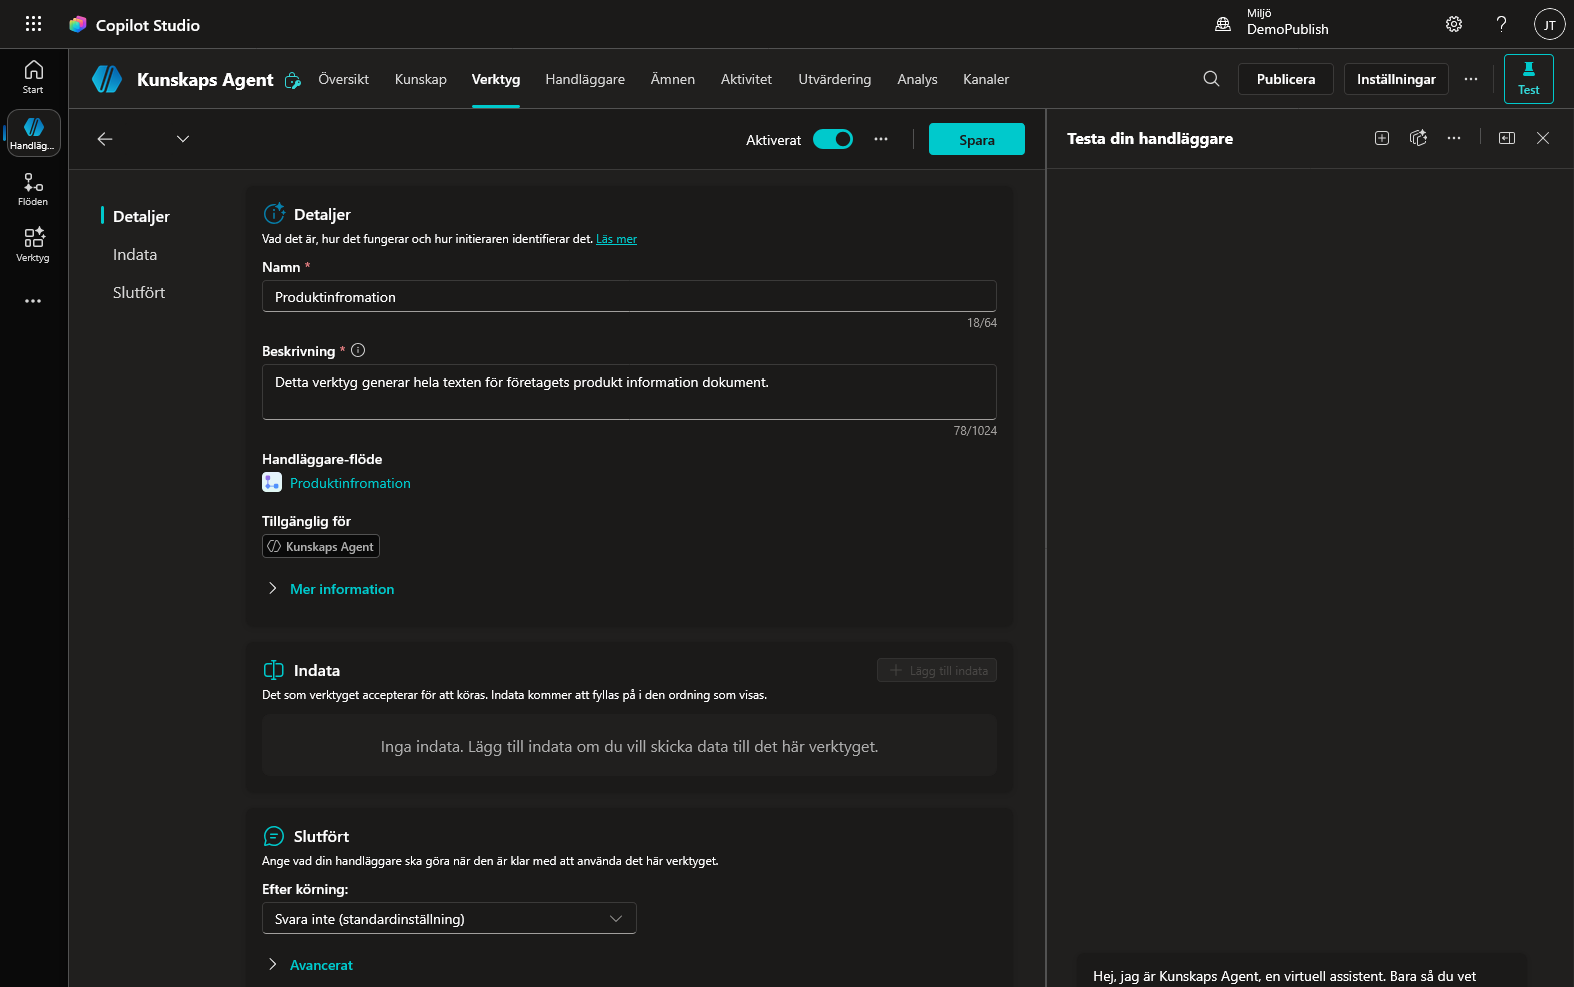Image resolution: width=1574 pixels, height=987 pixels.
Task: Toggle the Aktiverat switch
Action: (x=833, y=139)
